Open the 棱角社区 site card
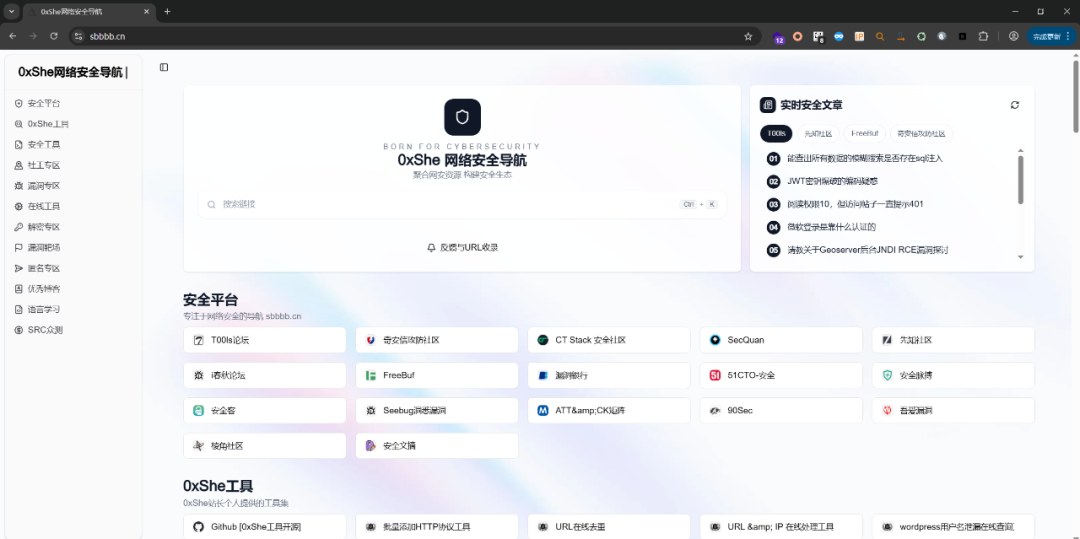The width and height of the screenshot is (1080, 539). coord(264,445)
